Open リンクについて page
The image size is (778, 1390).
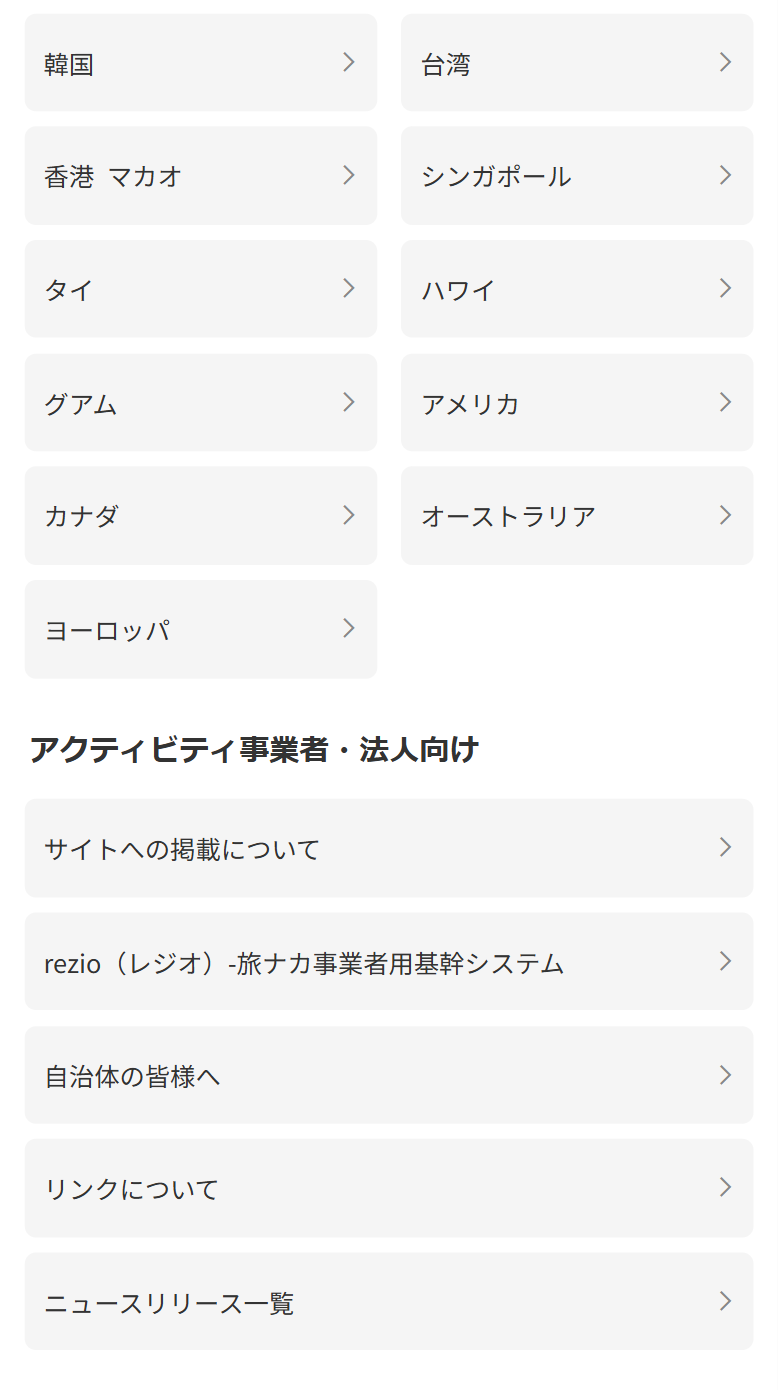[x=388, y=1189]
